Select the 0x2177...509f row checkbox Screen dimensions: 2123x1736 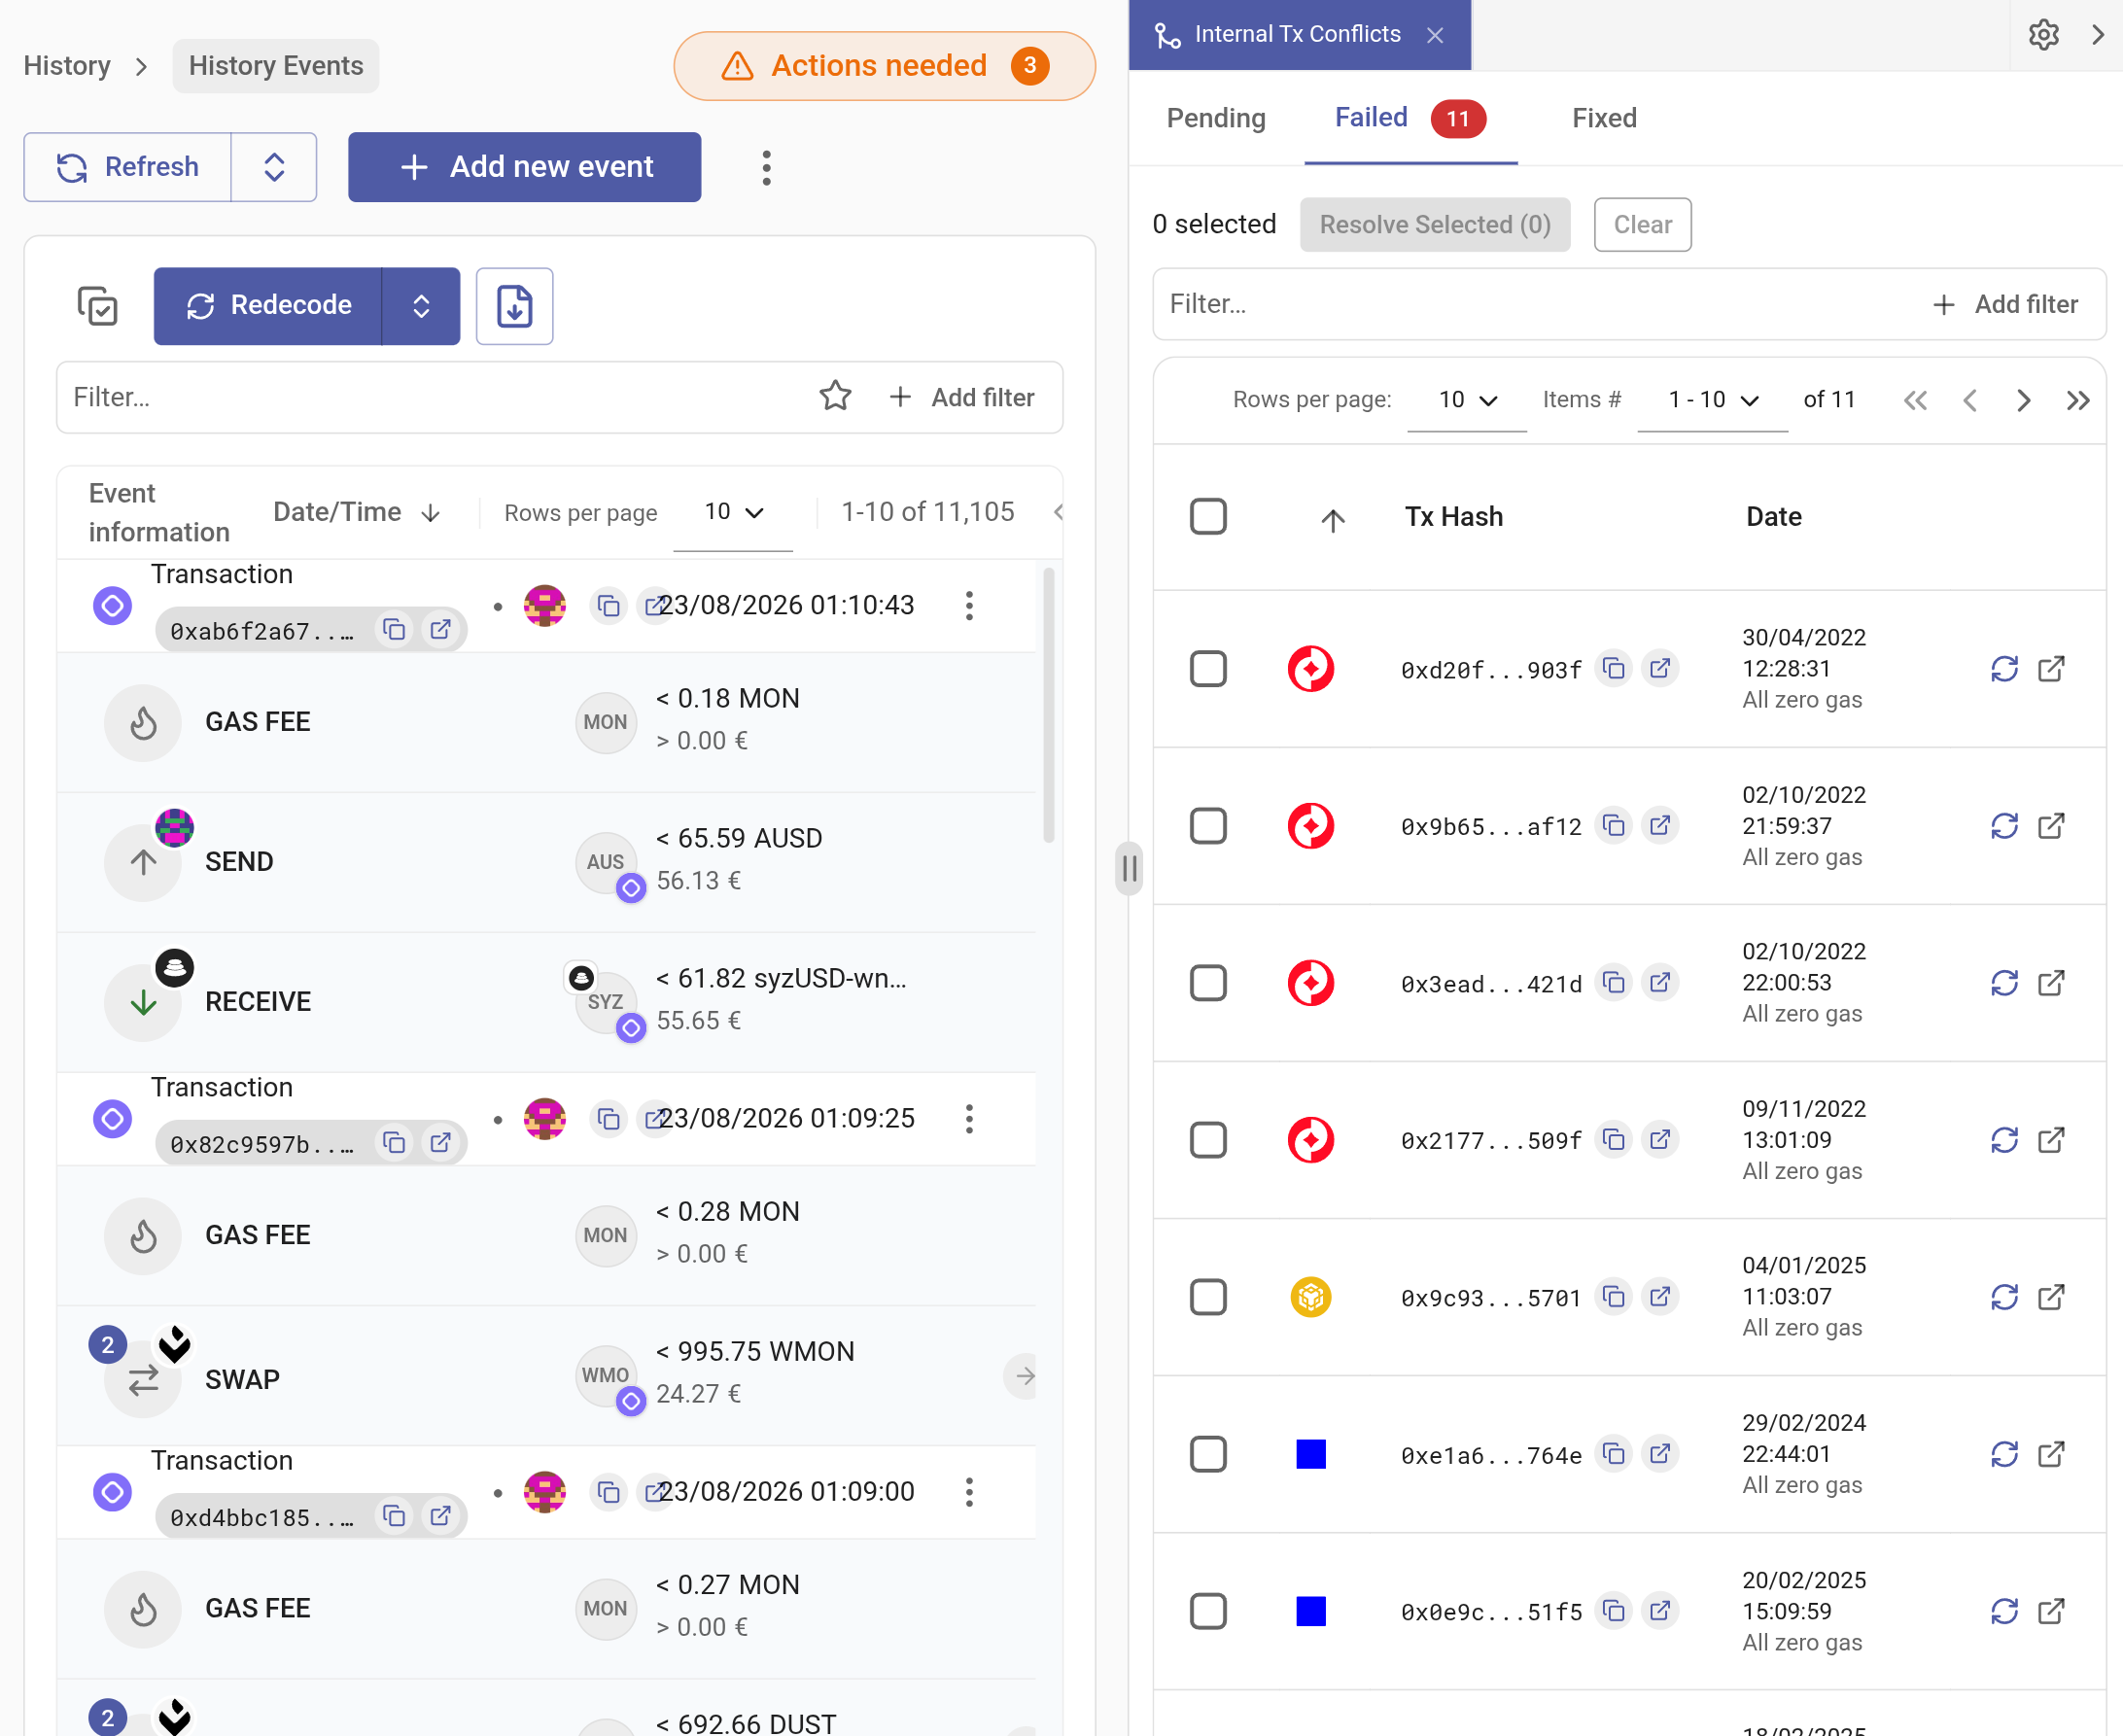[x=1208, y=1140]
